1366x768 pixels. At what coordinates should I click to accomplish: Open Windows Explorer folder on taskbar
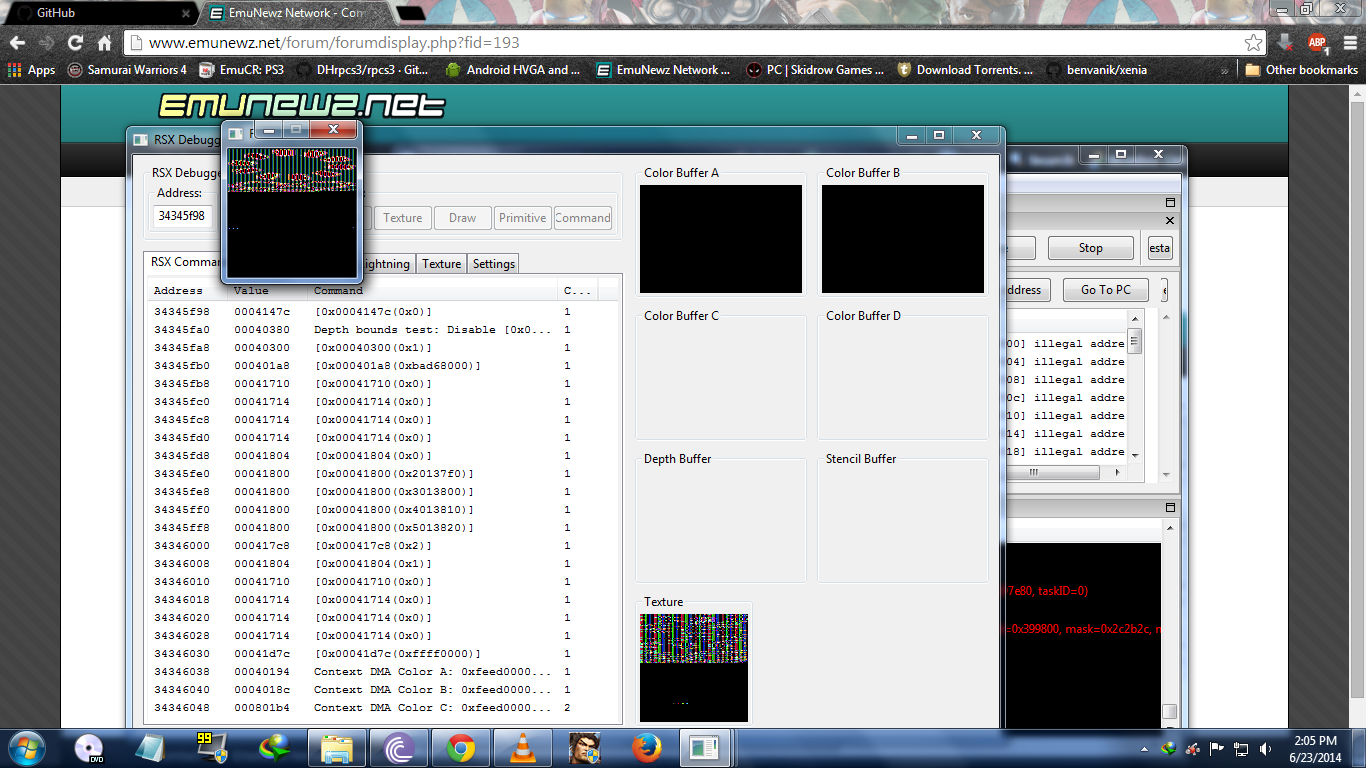(x=336, y=748)
